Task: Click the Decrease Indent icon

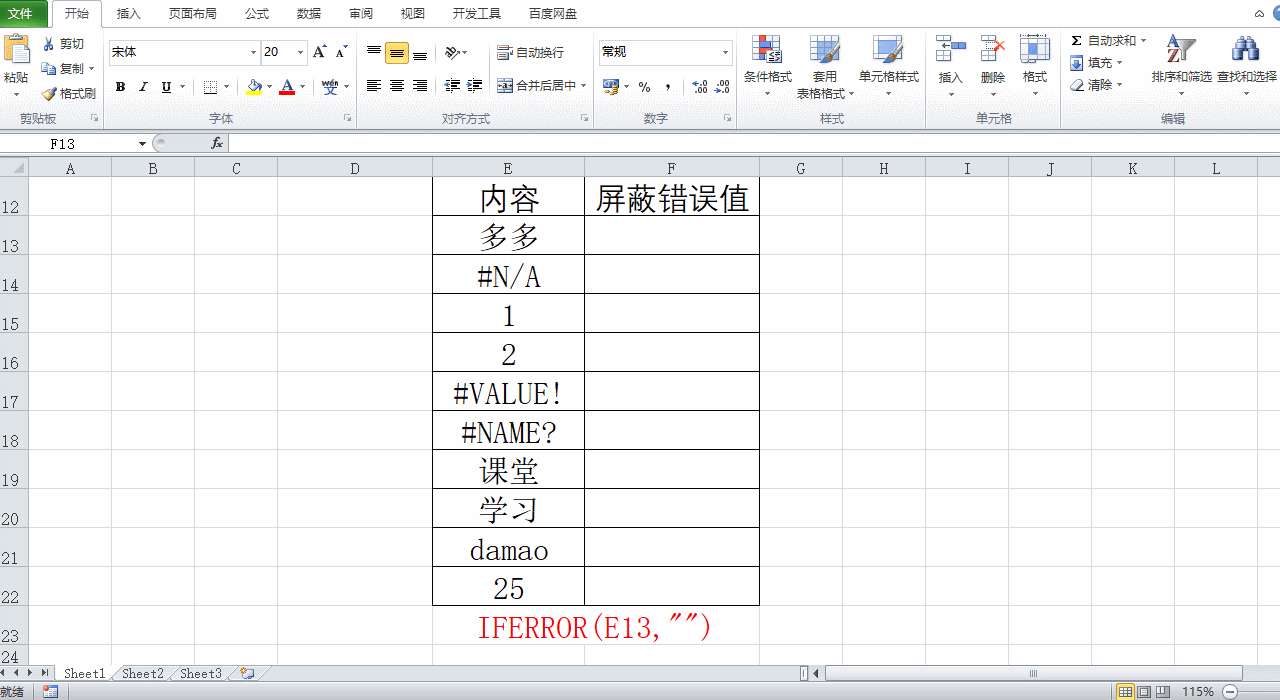Action: (x=452, y=86)
